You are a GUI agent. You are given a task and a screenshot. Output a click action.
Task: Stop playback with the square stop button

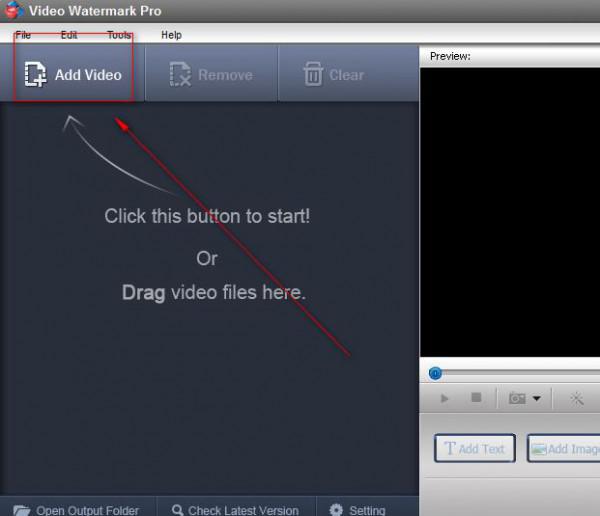476,398
